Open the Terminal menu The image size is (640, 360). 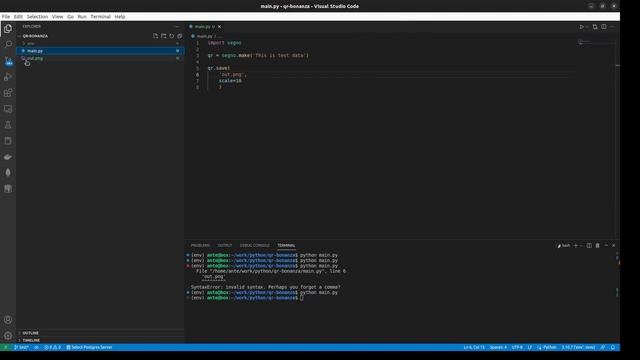pos(100,17)
